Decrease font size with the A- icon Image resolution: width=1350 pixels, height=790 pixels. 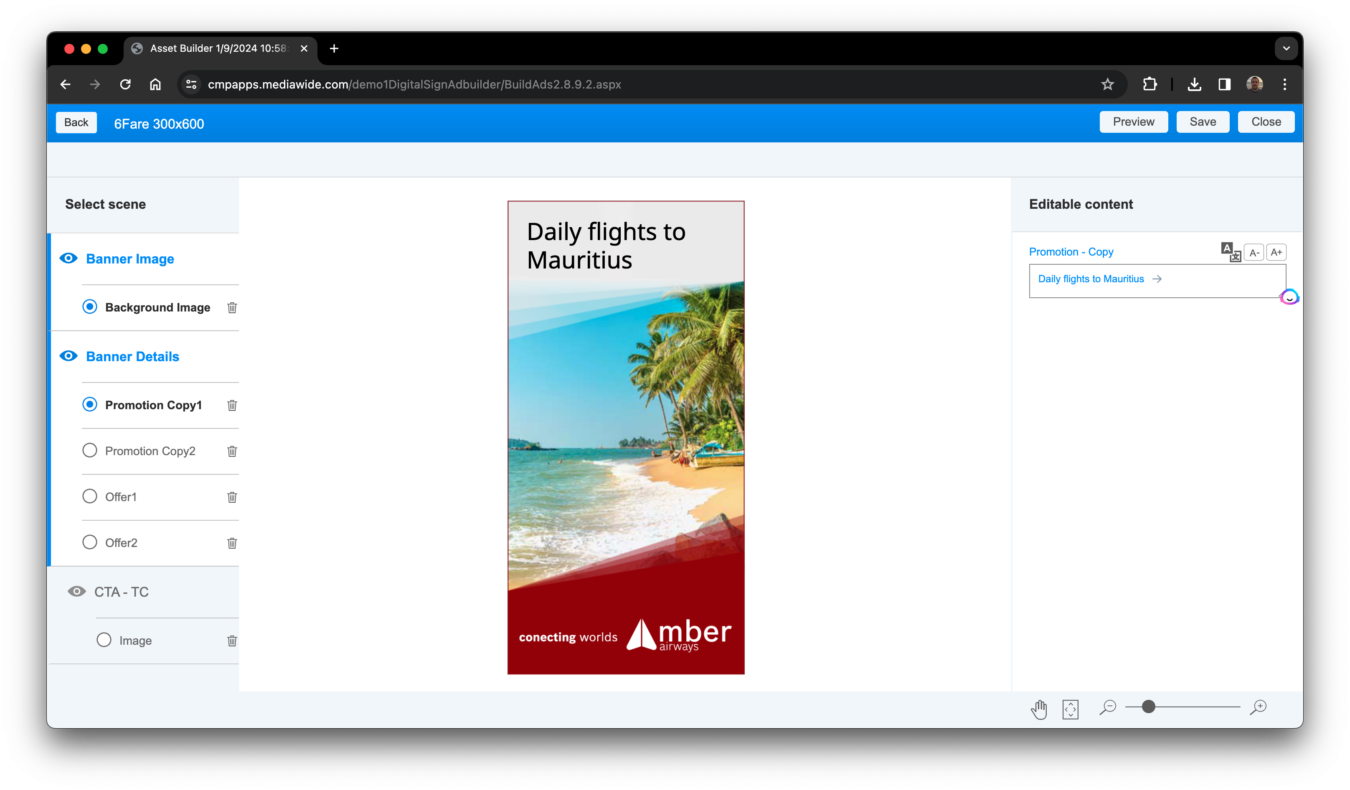click(x=1255, y=252)
